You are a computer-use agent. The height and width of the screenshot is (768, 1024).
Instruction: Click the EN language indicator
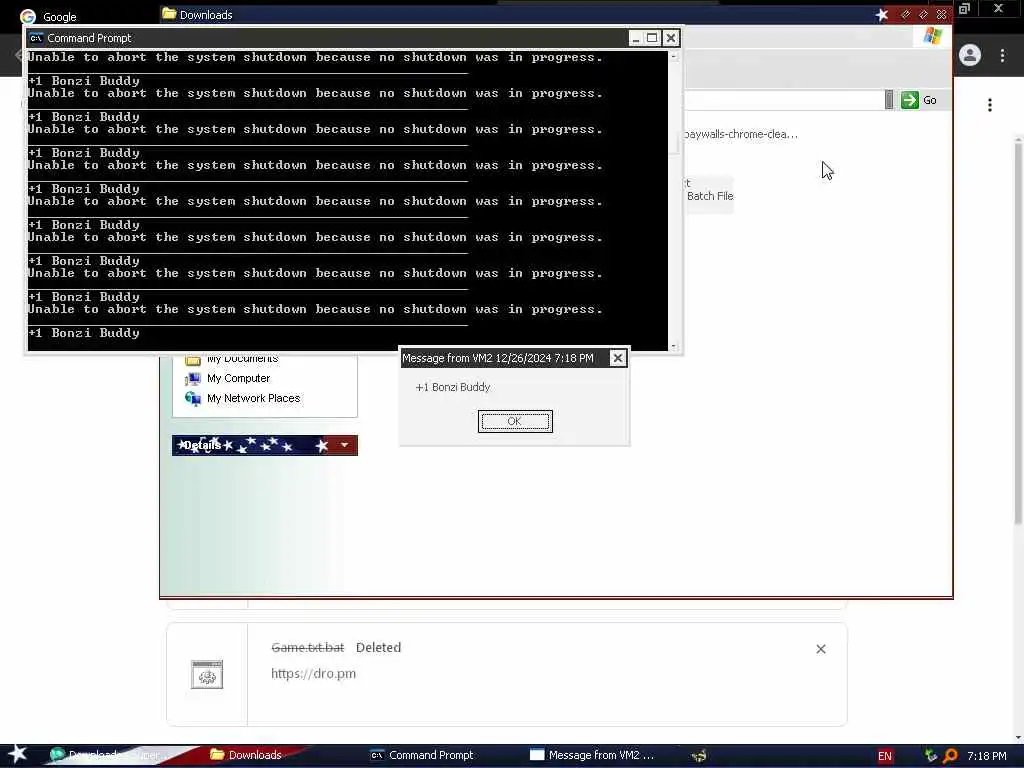[885, 756]
